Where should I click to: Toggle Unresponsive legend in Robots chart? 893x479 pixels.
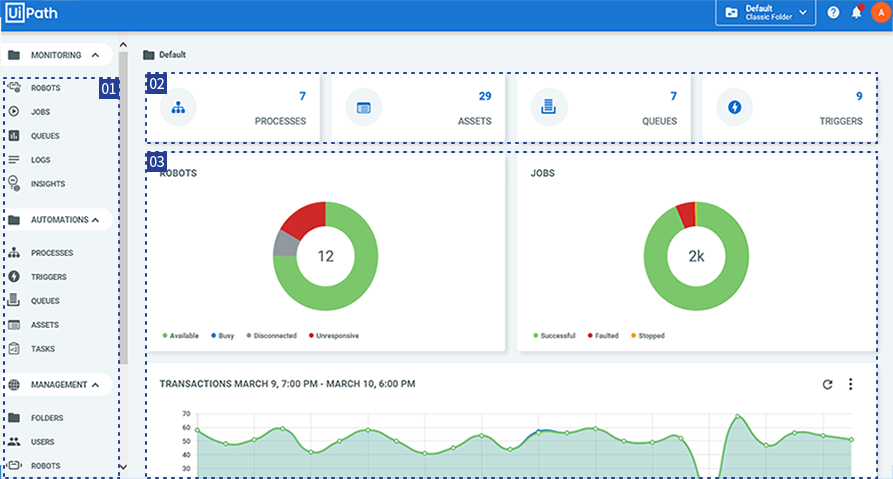click(334, 335)
